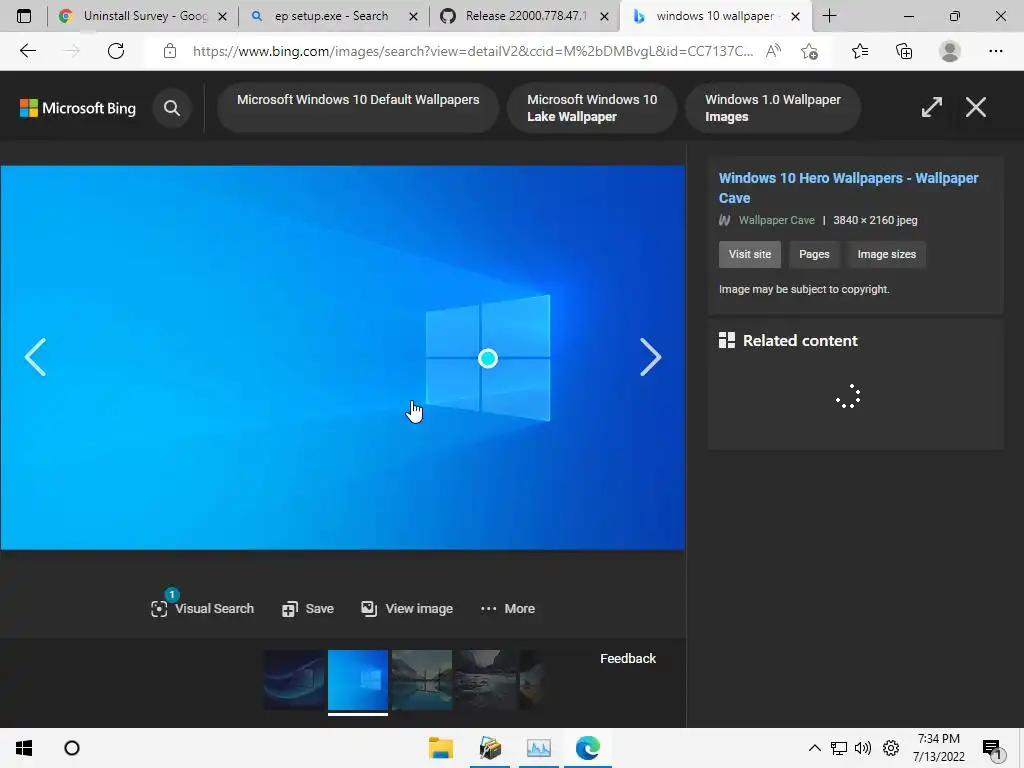Click the Feedback link
The width and height of the screenshot is (1024, 768).
point(628,658)
